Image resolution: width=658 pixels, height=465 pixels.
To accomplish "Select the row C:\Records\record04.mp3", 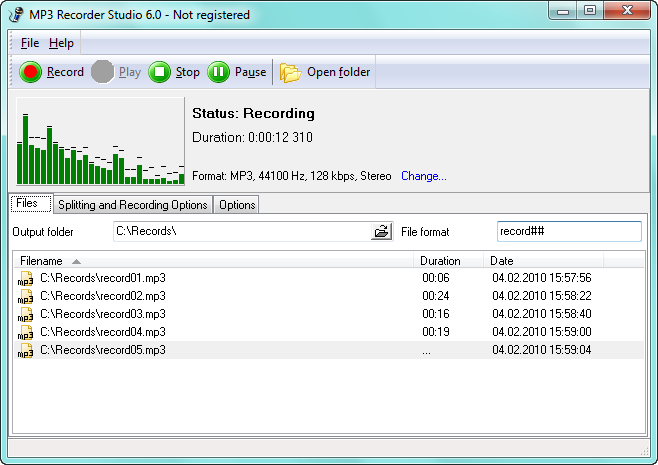I will click(x=329, y=332).
